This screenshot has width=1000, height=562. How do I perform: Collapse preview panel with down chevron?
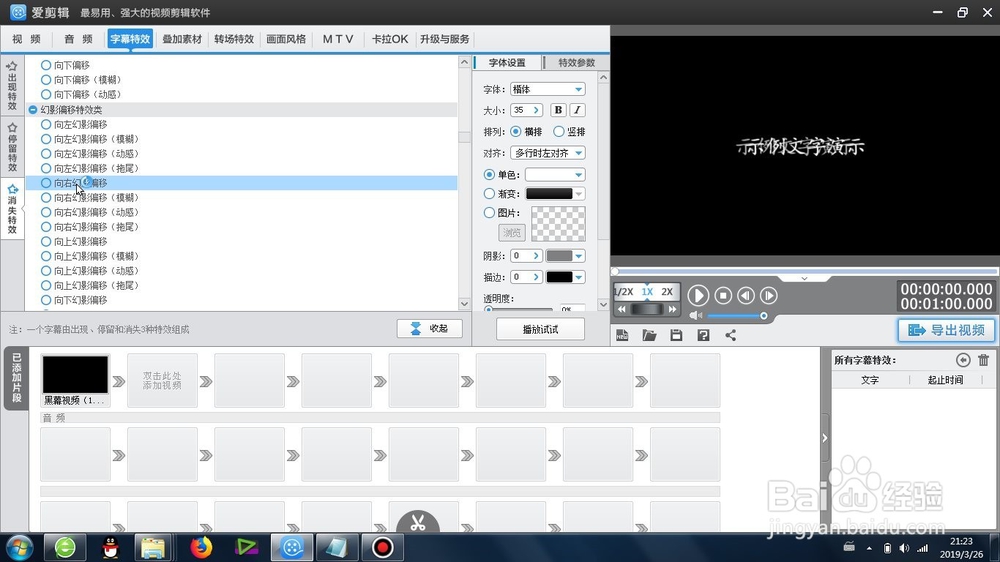pos(804,279)
